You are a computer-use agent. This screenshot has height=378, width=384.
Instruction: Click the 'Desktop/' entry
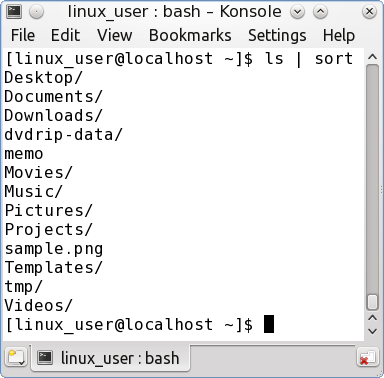(x=43, y=78)
